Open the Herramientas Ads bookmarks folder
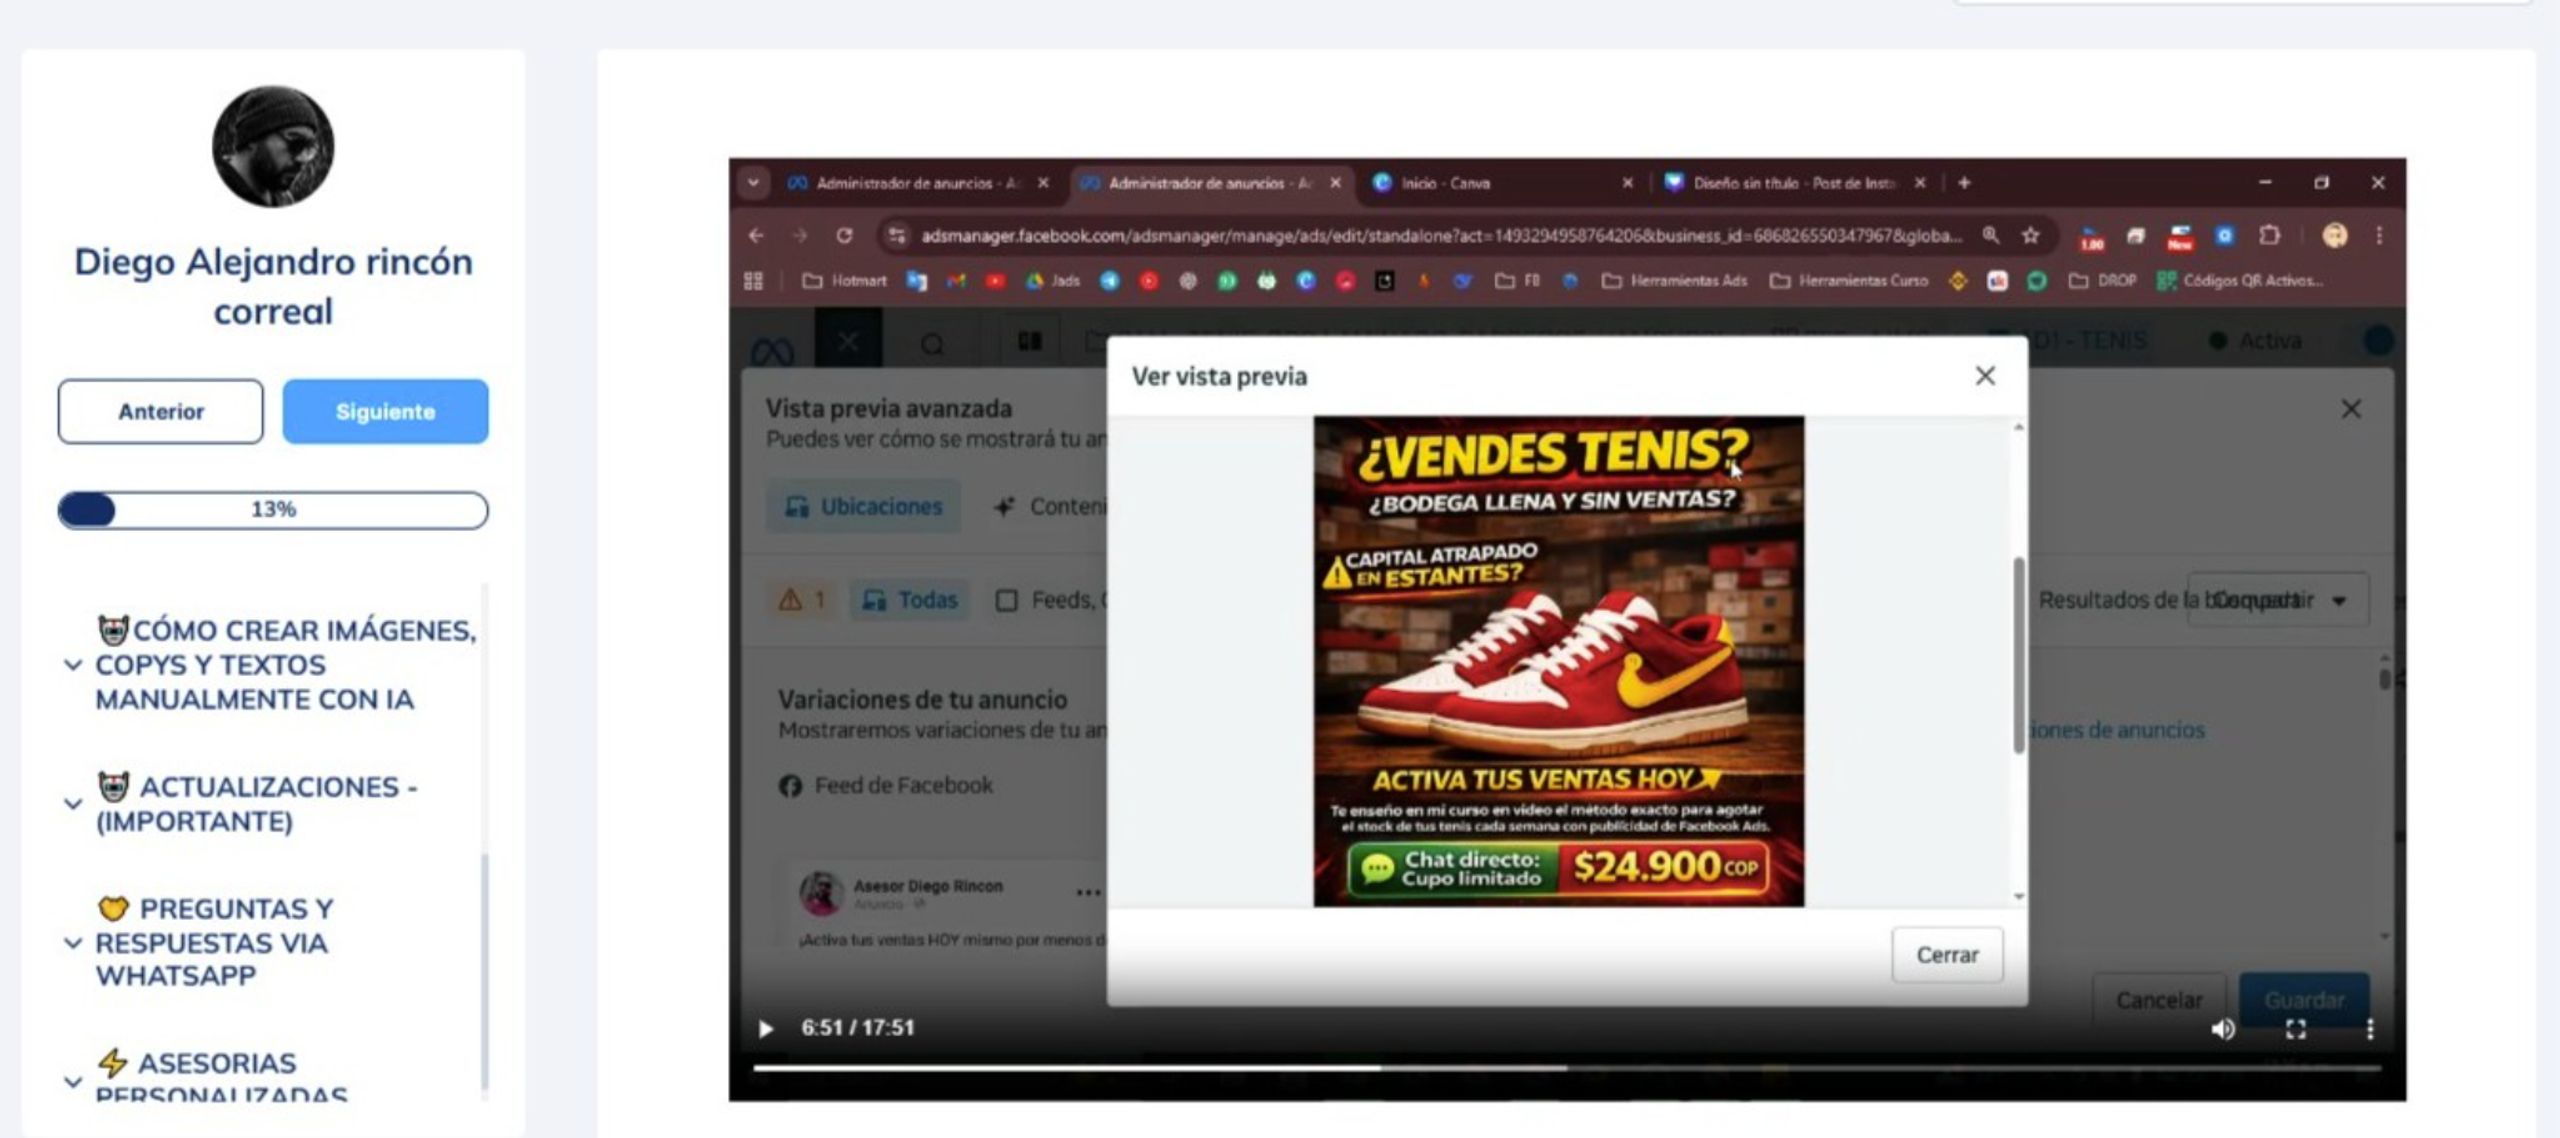This screenshot has height=1138, width=2560. click(x=1675, y=281)
